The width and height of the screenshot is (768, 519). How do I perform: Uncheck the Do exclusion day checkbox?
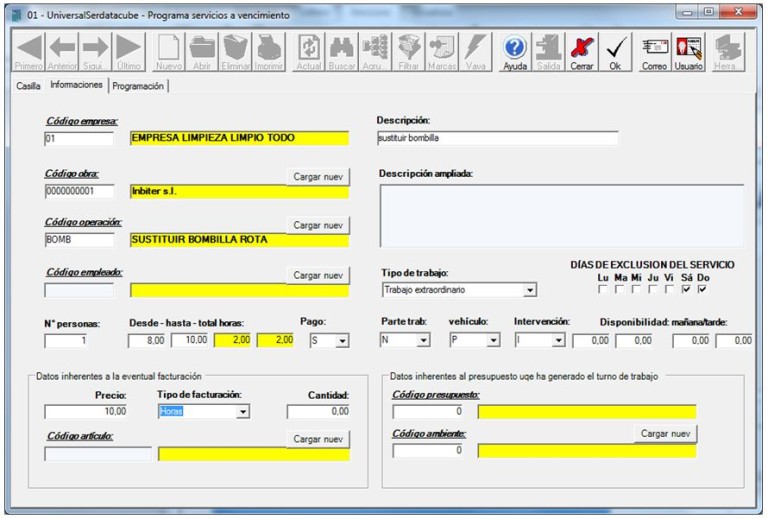[x=703, y=289]
